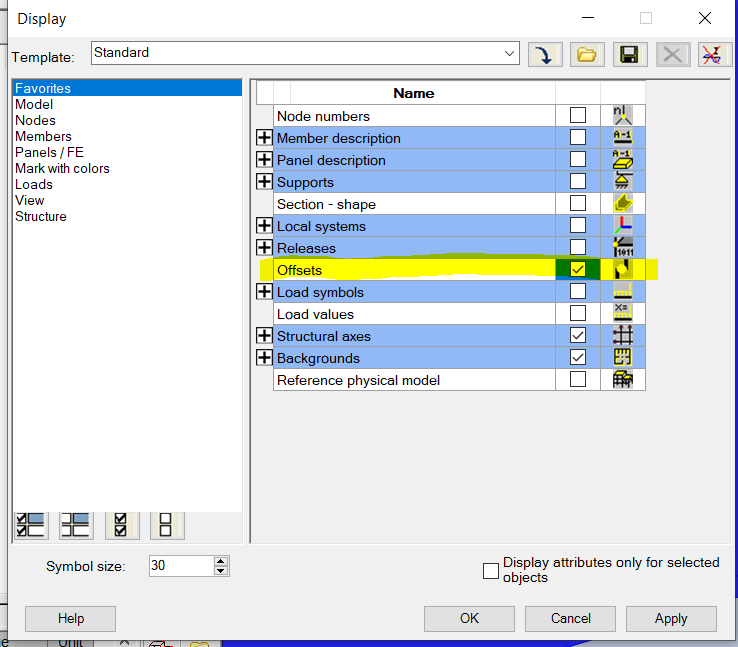
Task: Open the Members category
Action: click(x=127, y=136)
